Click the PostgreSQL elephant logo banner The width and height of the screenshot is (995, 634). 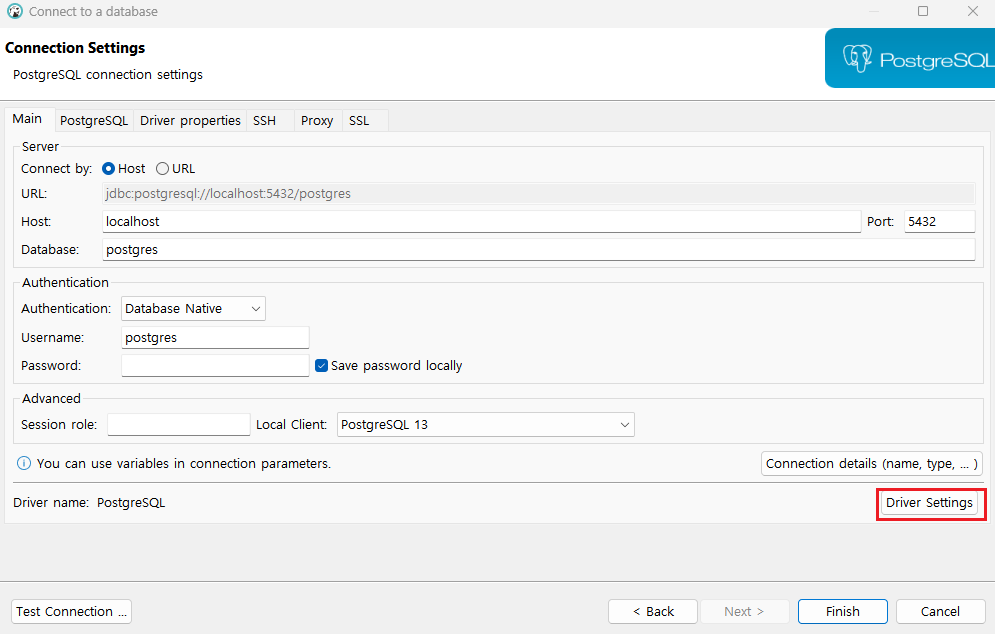910,58
